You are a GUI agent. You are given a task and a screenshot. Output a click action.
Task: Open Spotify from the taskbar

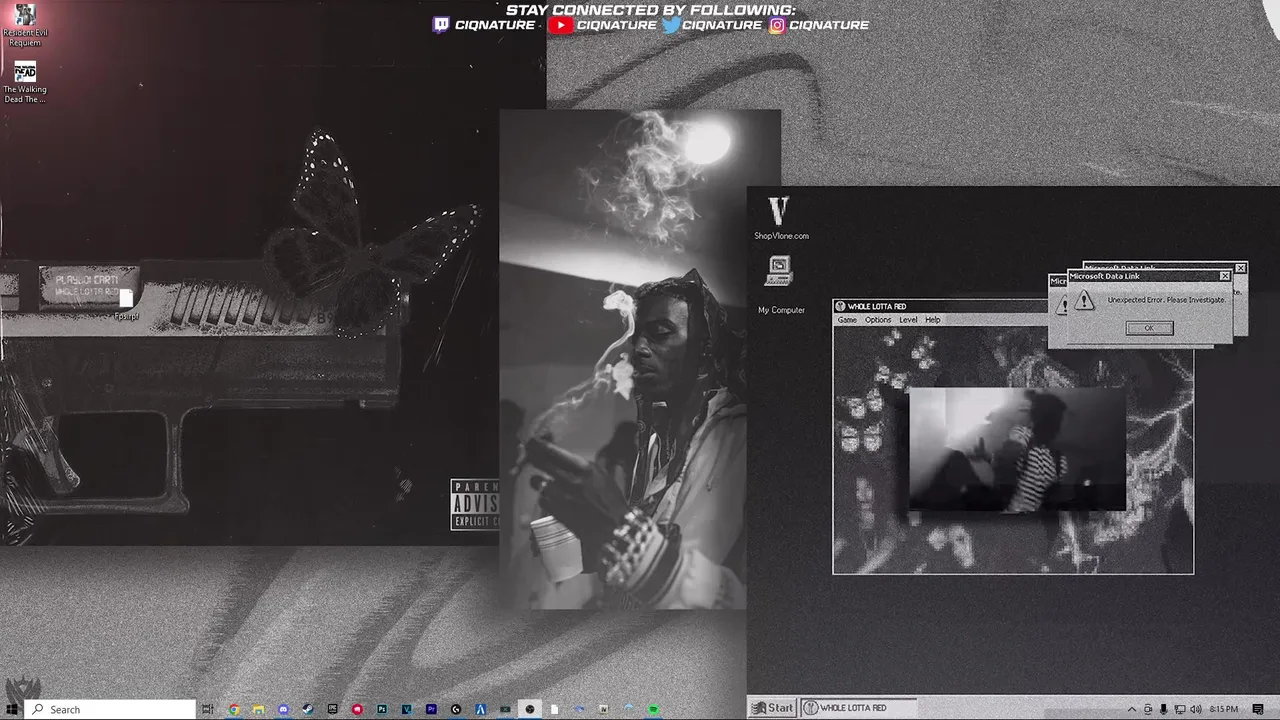653,709
